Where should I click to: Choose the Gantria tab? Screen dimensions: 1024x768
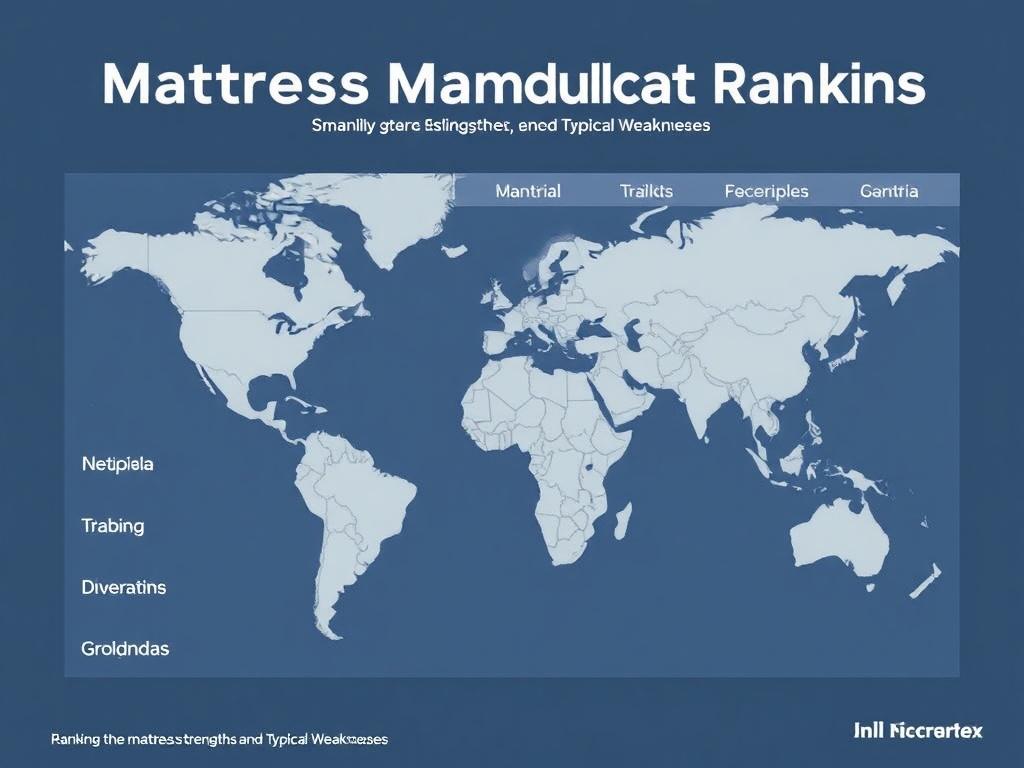click(x=889, y=191)
